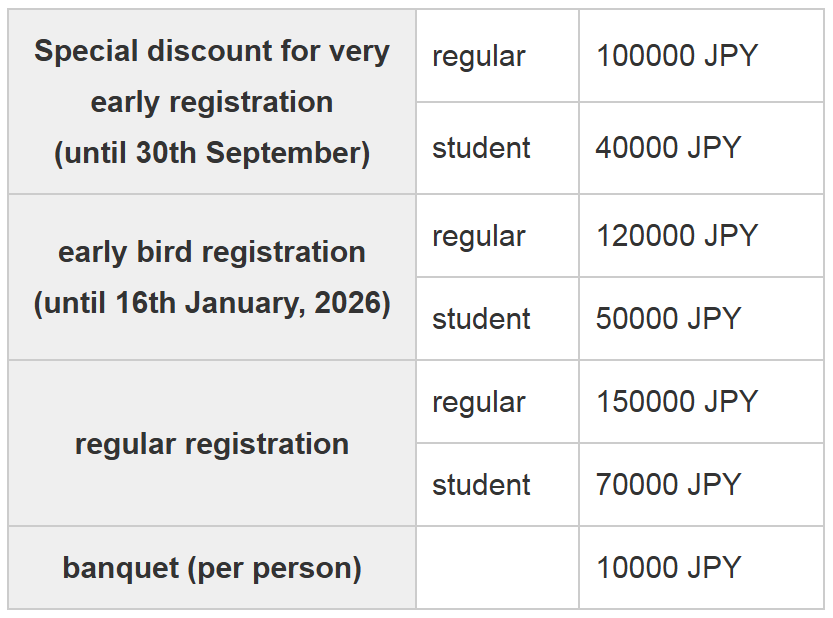Image resolution: width=833 pixels, height=618 pixels.
Task: Click "regular" beside the 120000 JPY price
Action: 478,236
